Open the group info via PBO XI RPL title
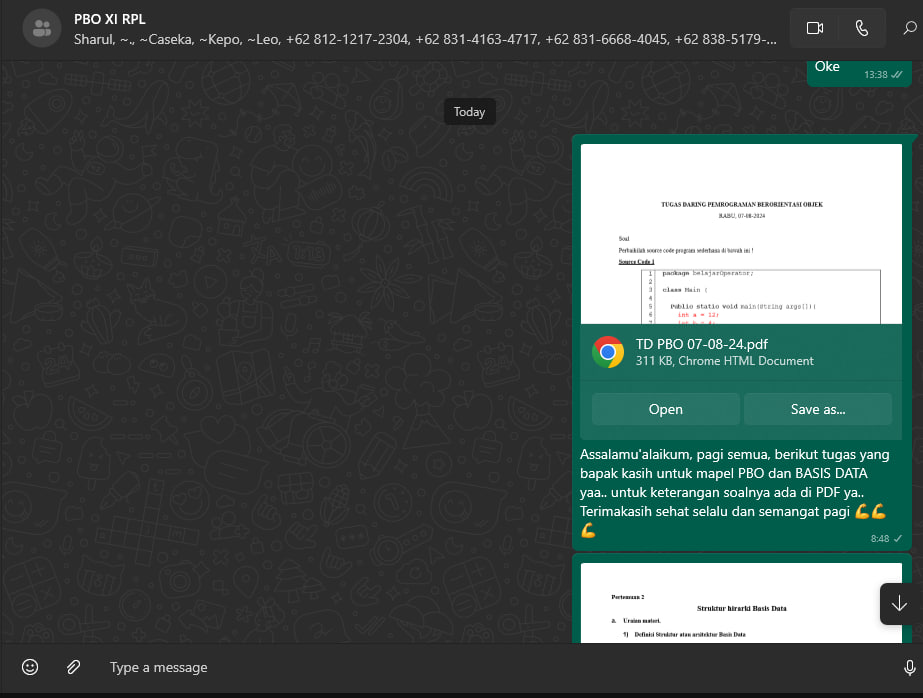The height and width of the screenshot is (698, 923). [109, 19]
